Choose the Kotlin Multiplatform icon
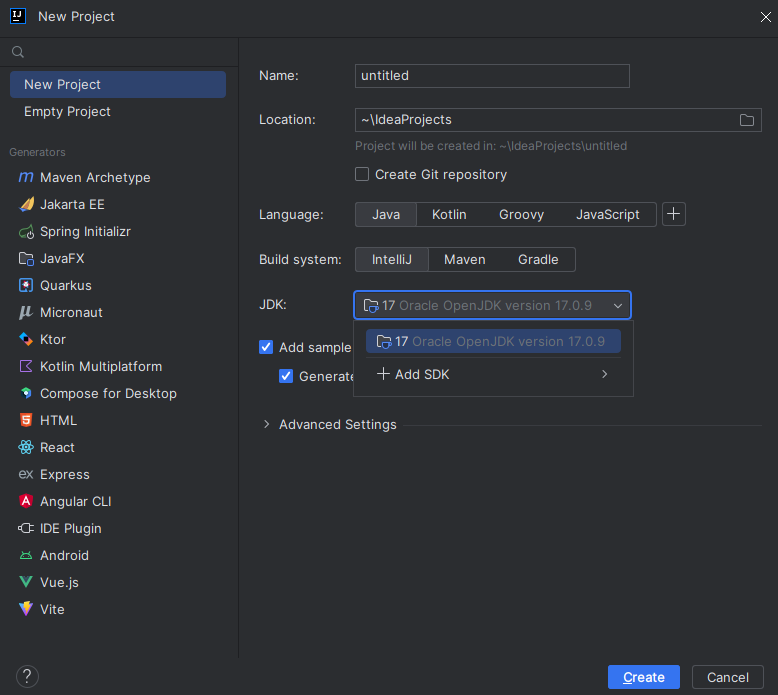 tap(26, 367)
